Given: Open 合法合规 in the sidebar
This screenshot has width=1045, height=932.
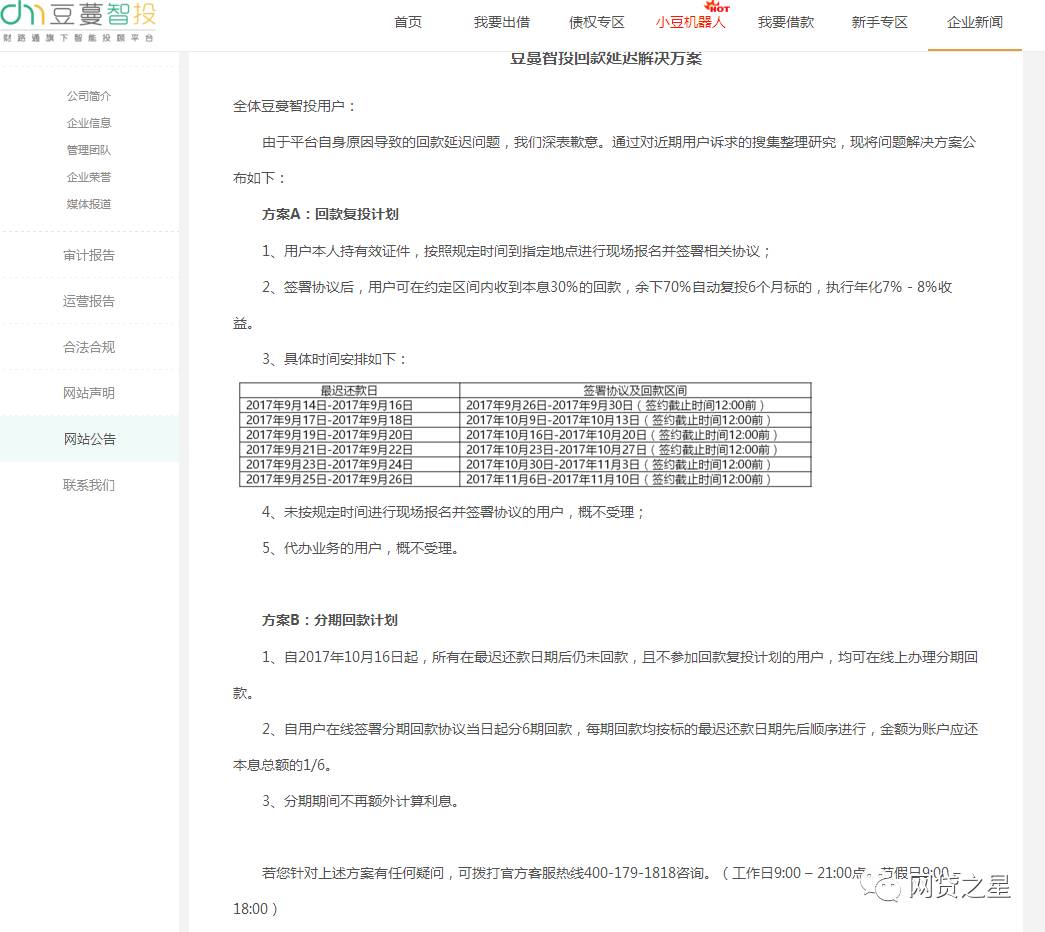Looking at the screenshot, I should [89, 347].
